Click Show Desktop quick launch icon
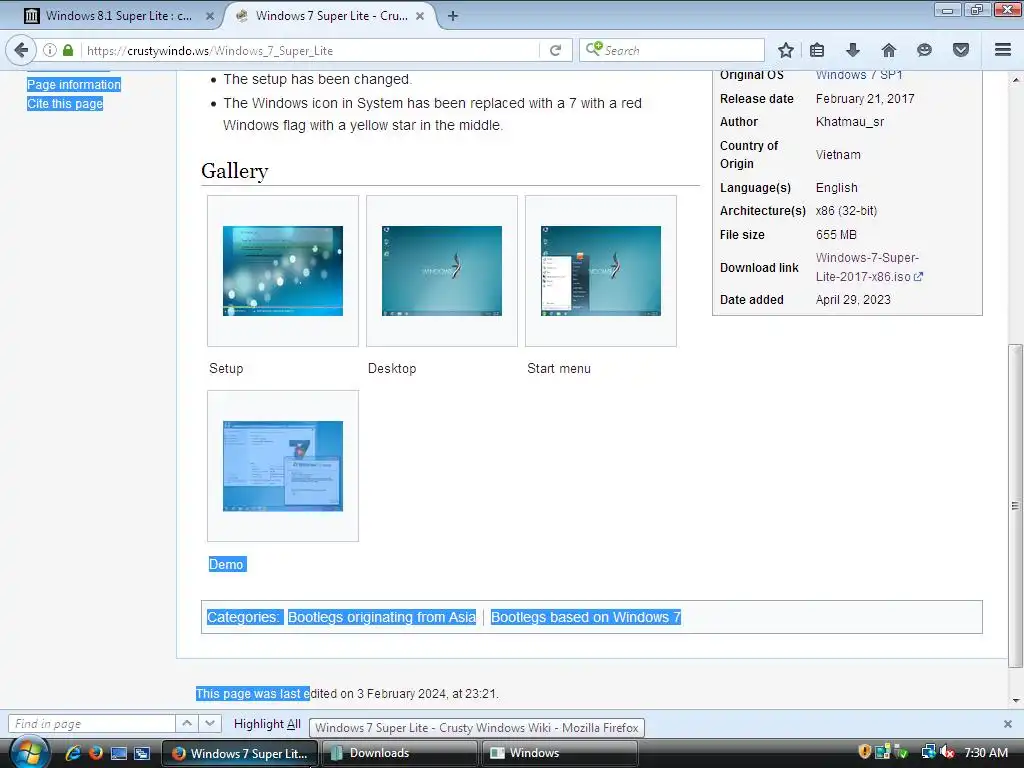1024x768 pixels. [x=119, y=753]
